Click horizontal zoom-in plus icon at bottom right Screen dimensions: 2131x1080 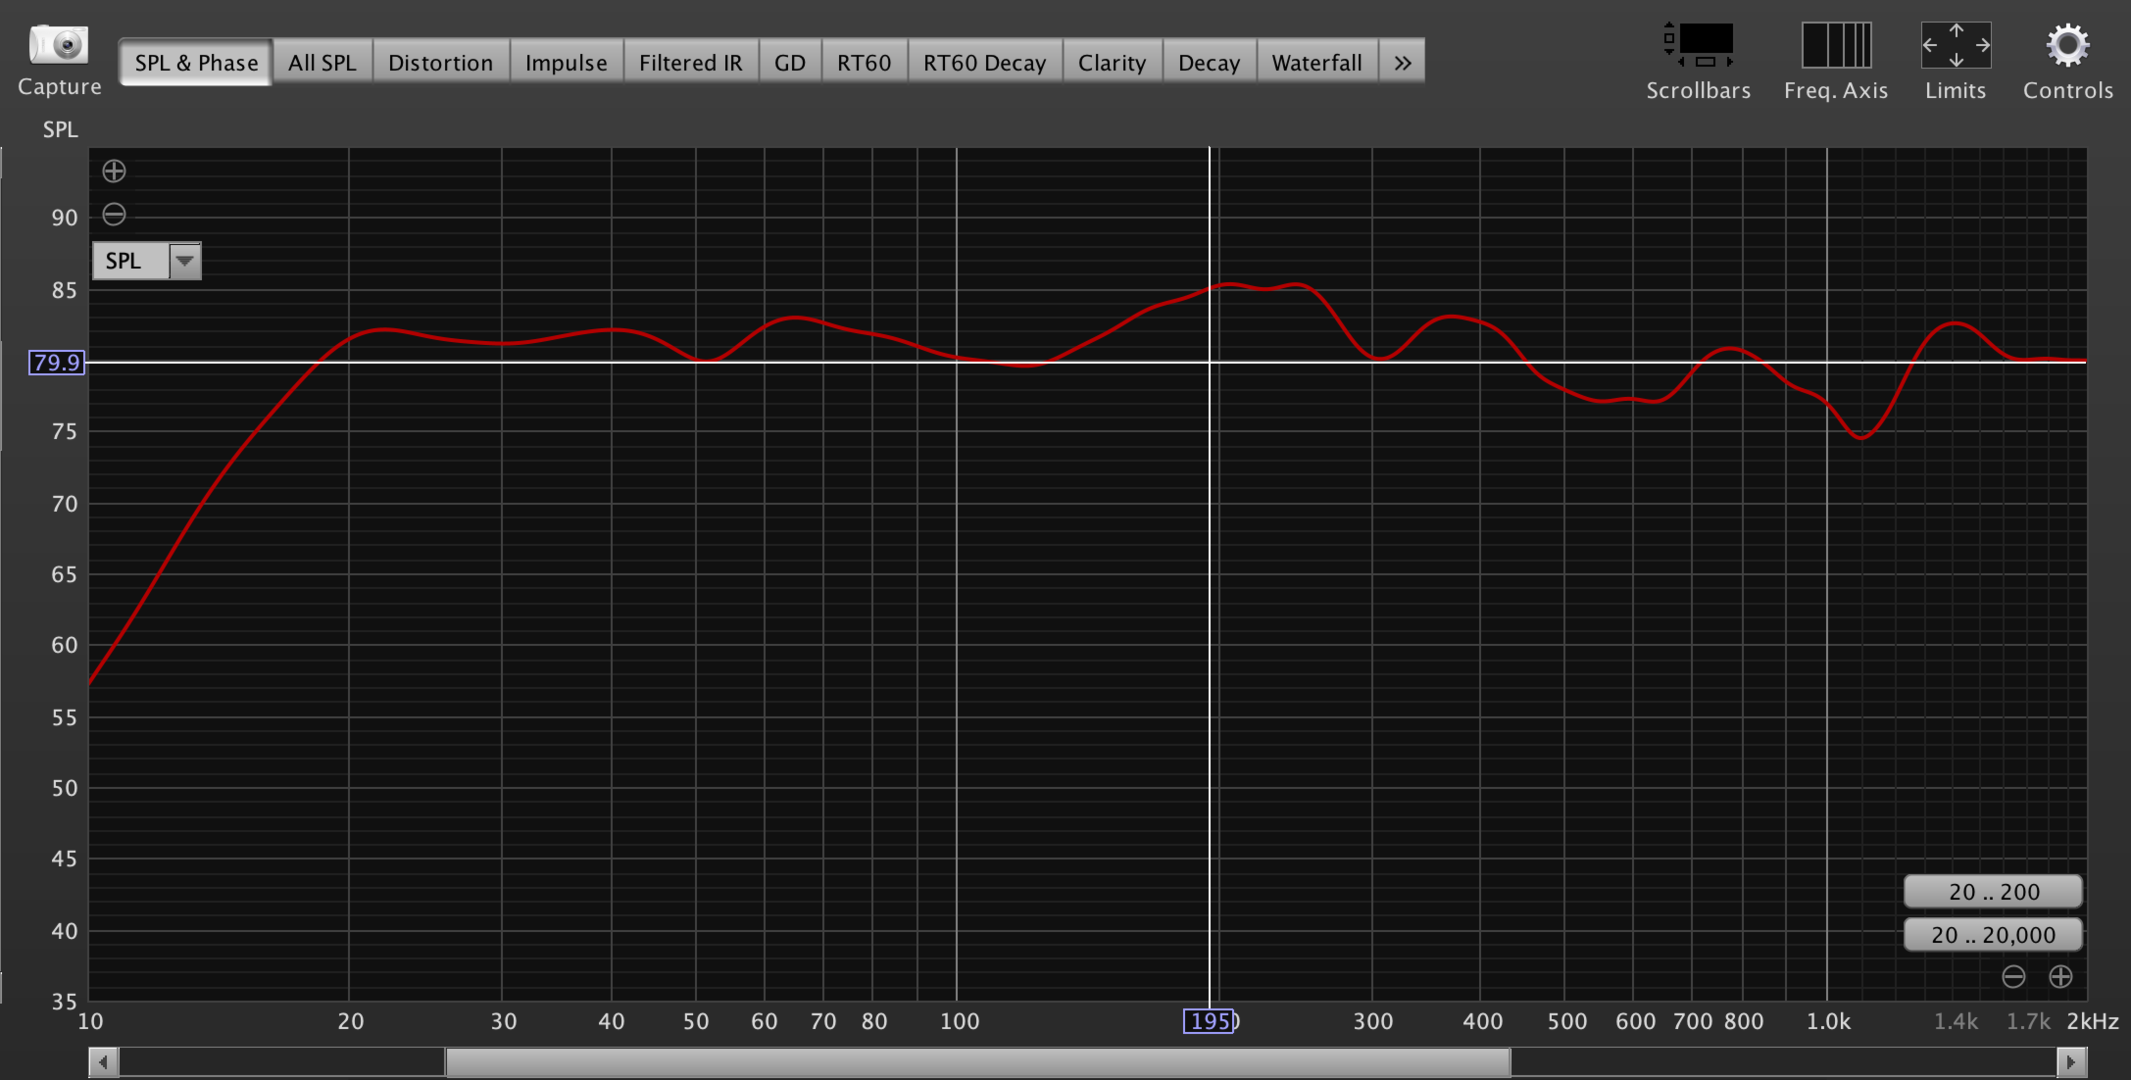click(2060, 976)
